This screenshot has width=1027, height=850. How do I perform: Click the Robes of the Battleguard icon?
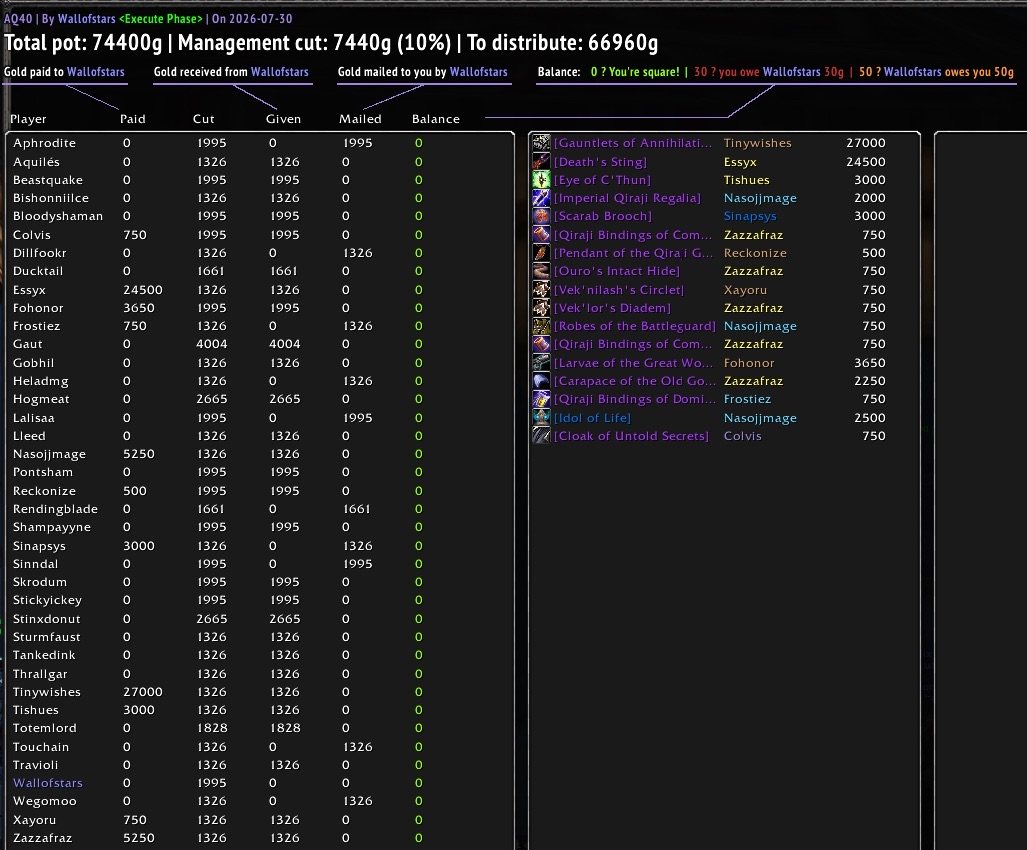coord(541,326)
